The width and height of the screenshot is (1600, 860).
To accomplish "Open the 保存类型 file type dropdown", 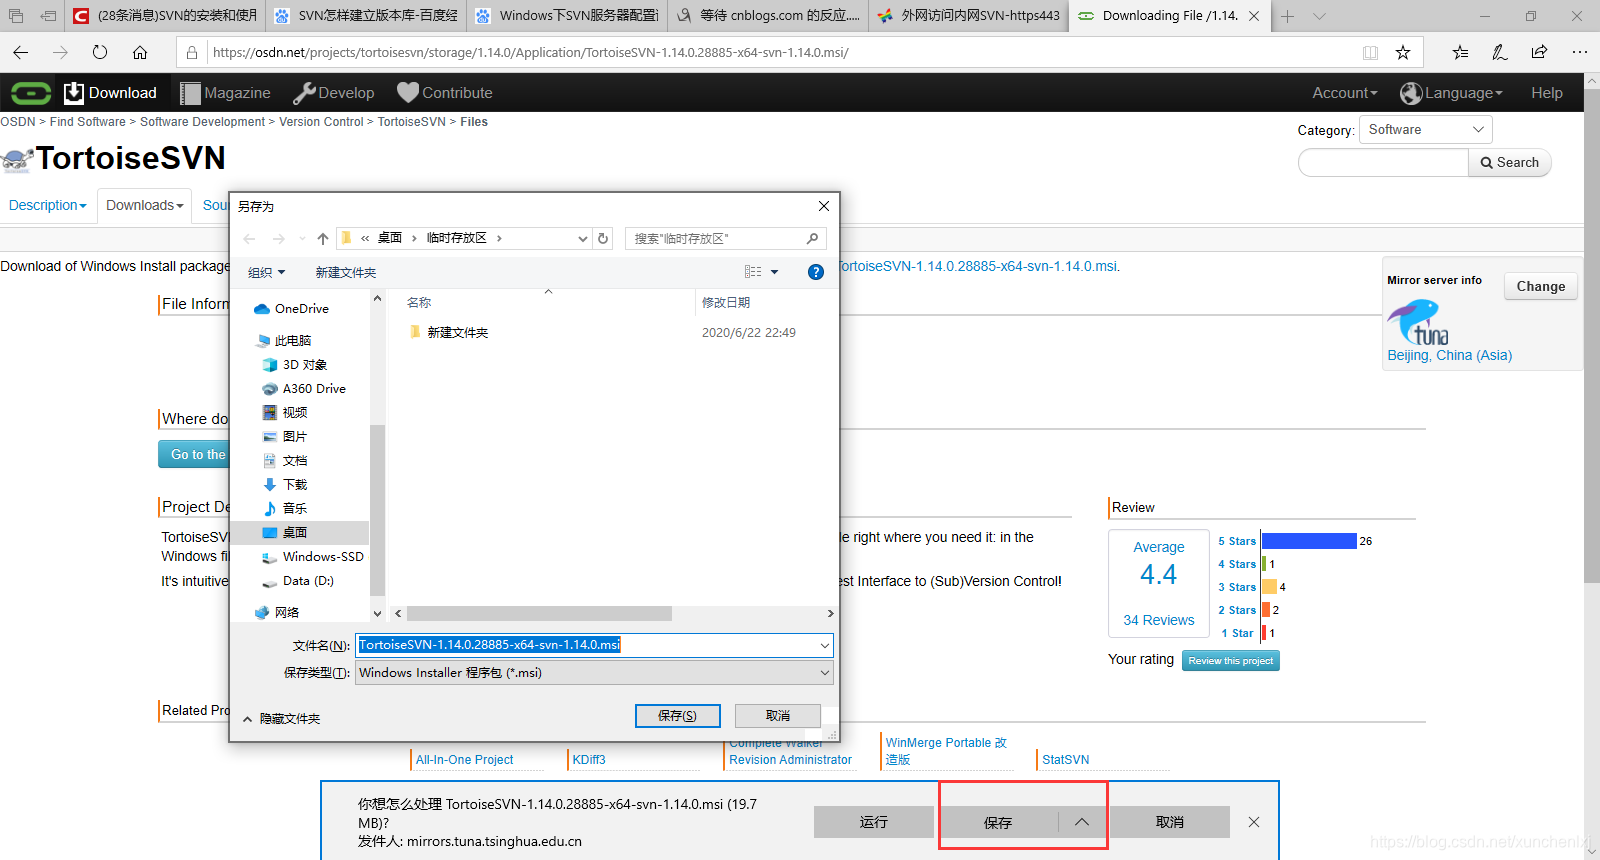I will [x=595, y=673].
